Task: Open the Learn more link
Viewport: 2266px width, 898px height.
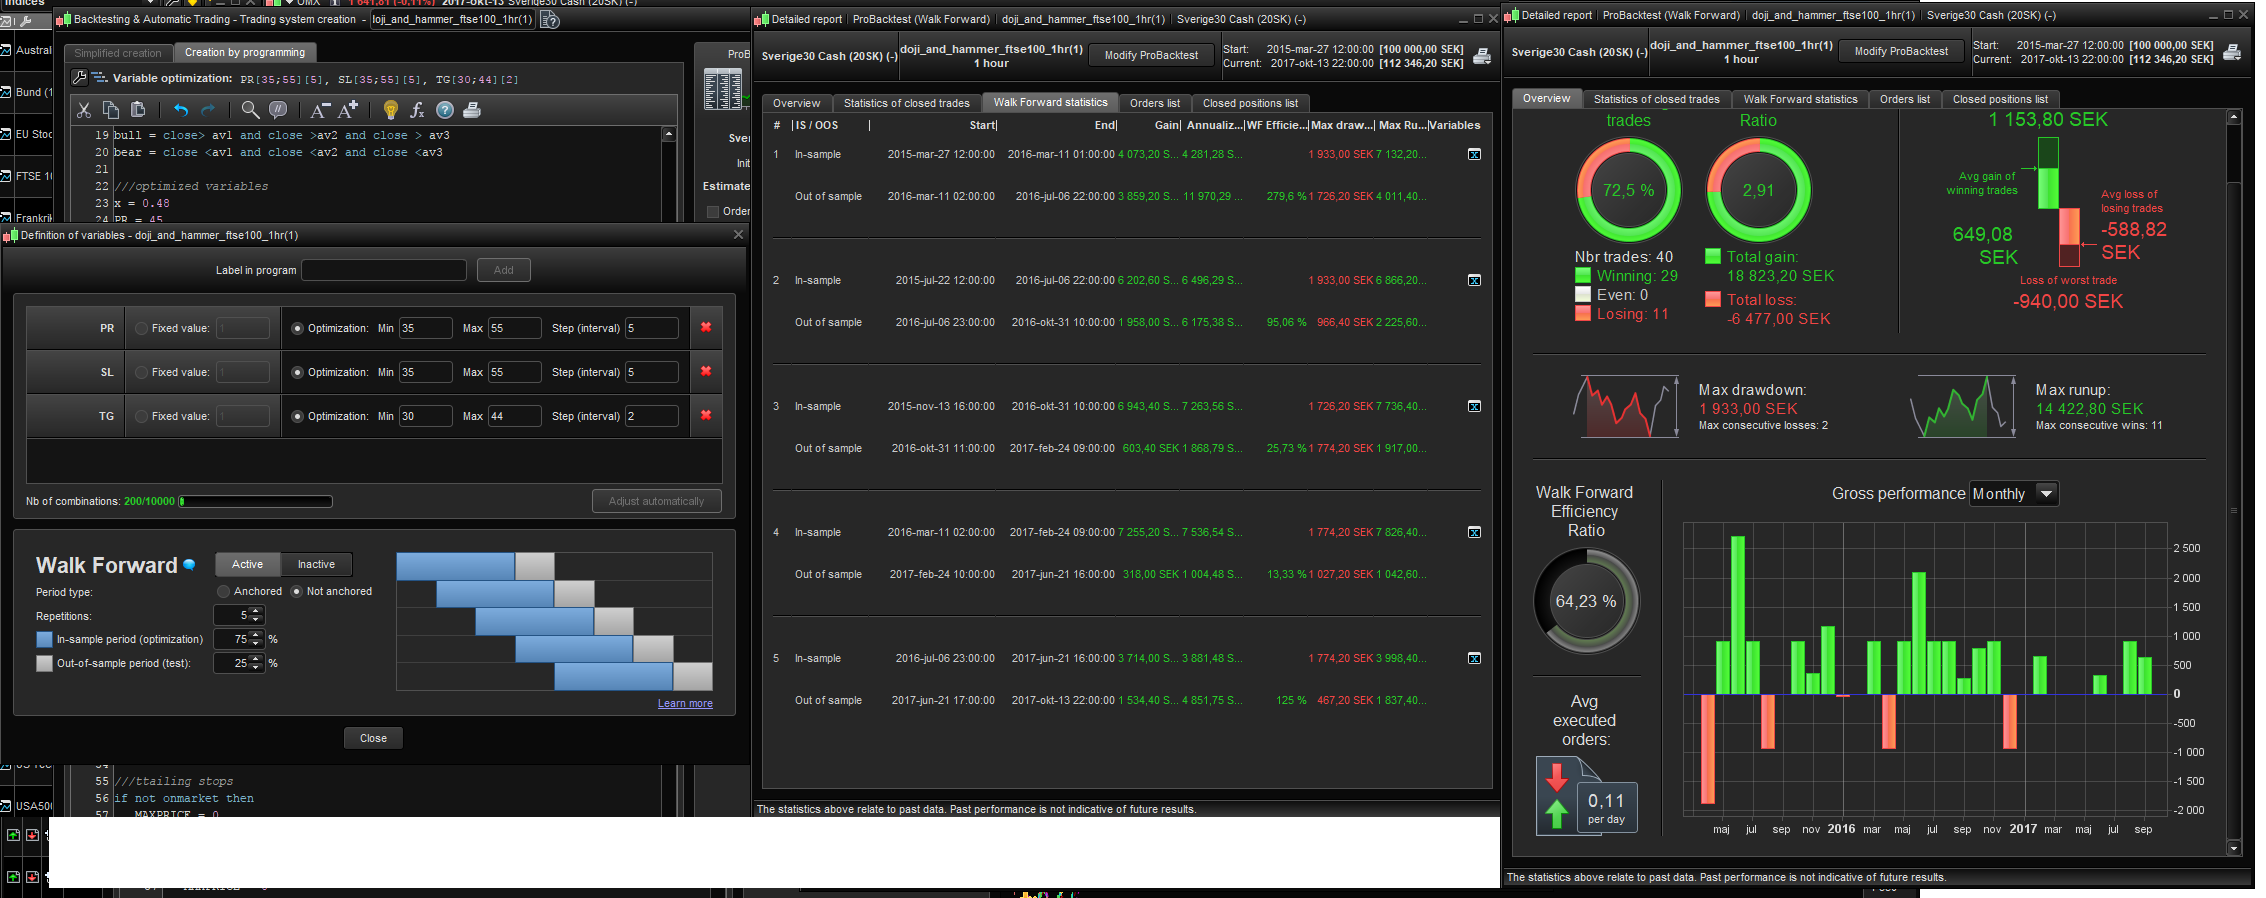Action: pyautogui.click(x=685, y=704)
